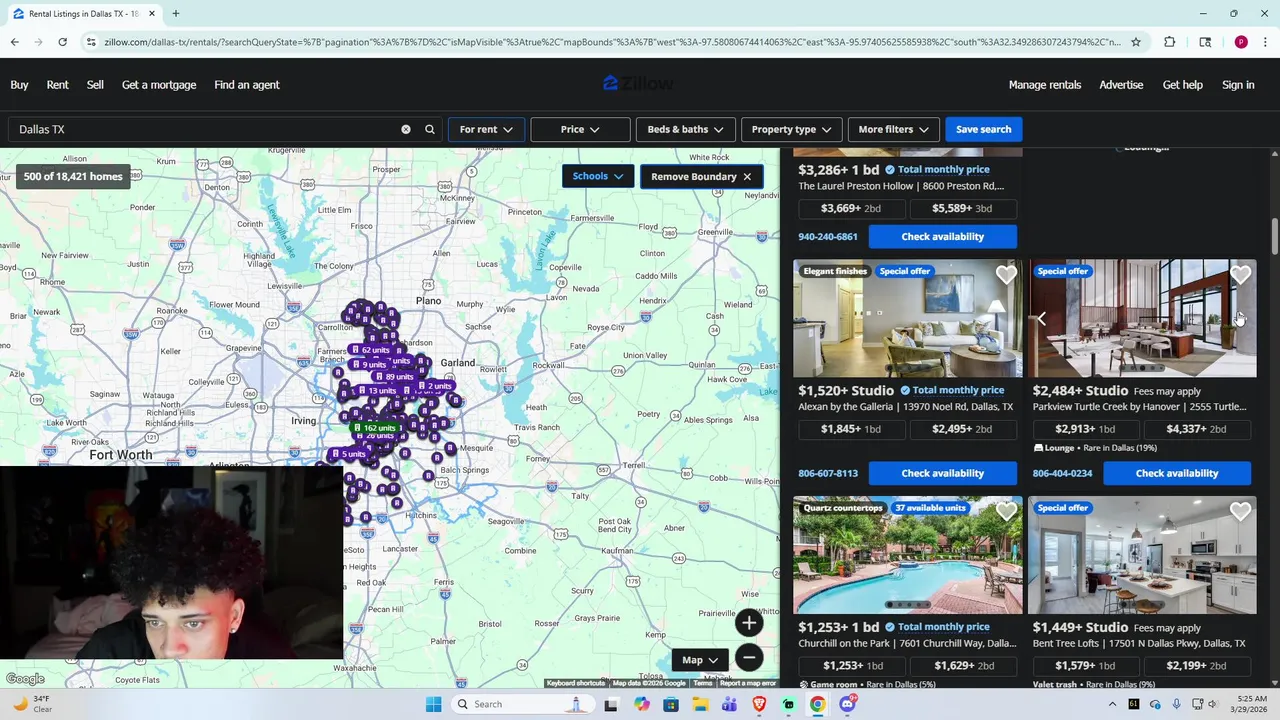Favorite the Parkview Turtle Creek listing heart
The height and width of the screenshot is (720, 1280).
click(1240, 275)
